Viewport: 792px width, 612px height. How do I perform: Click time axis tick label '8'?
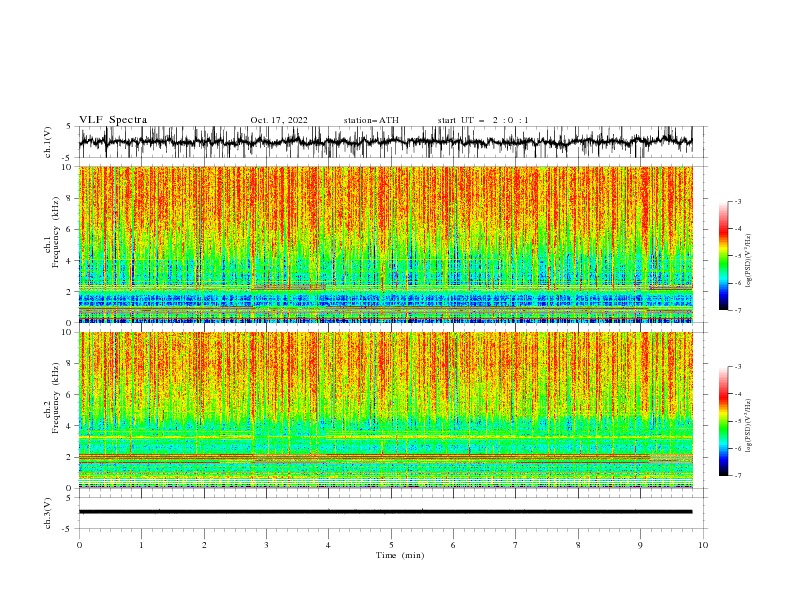click(x=578, y=545)
